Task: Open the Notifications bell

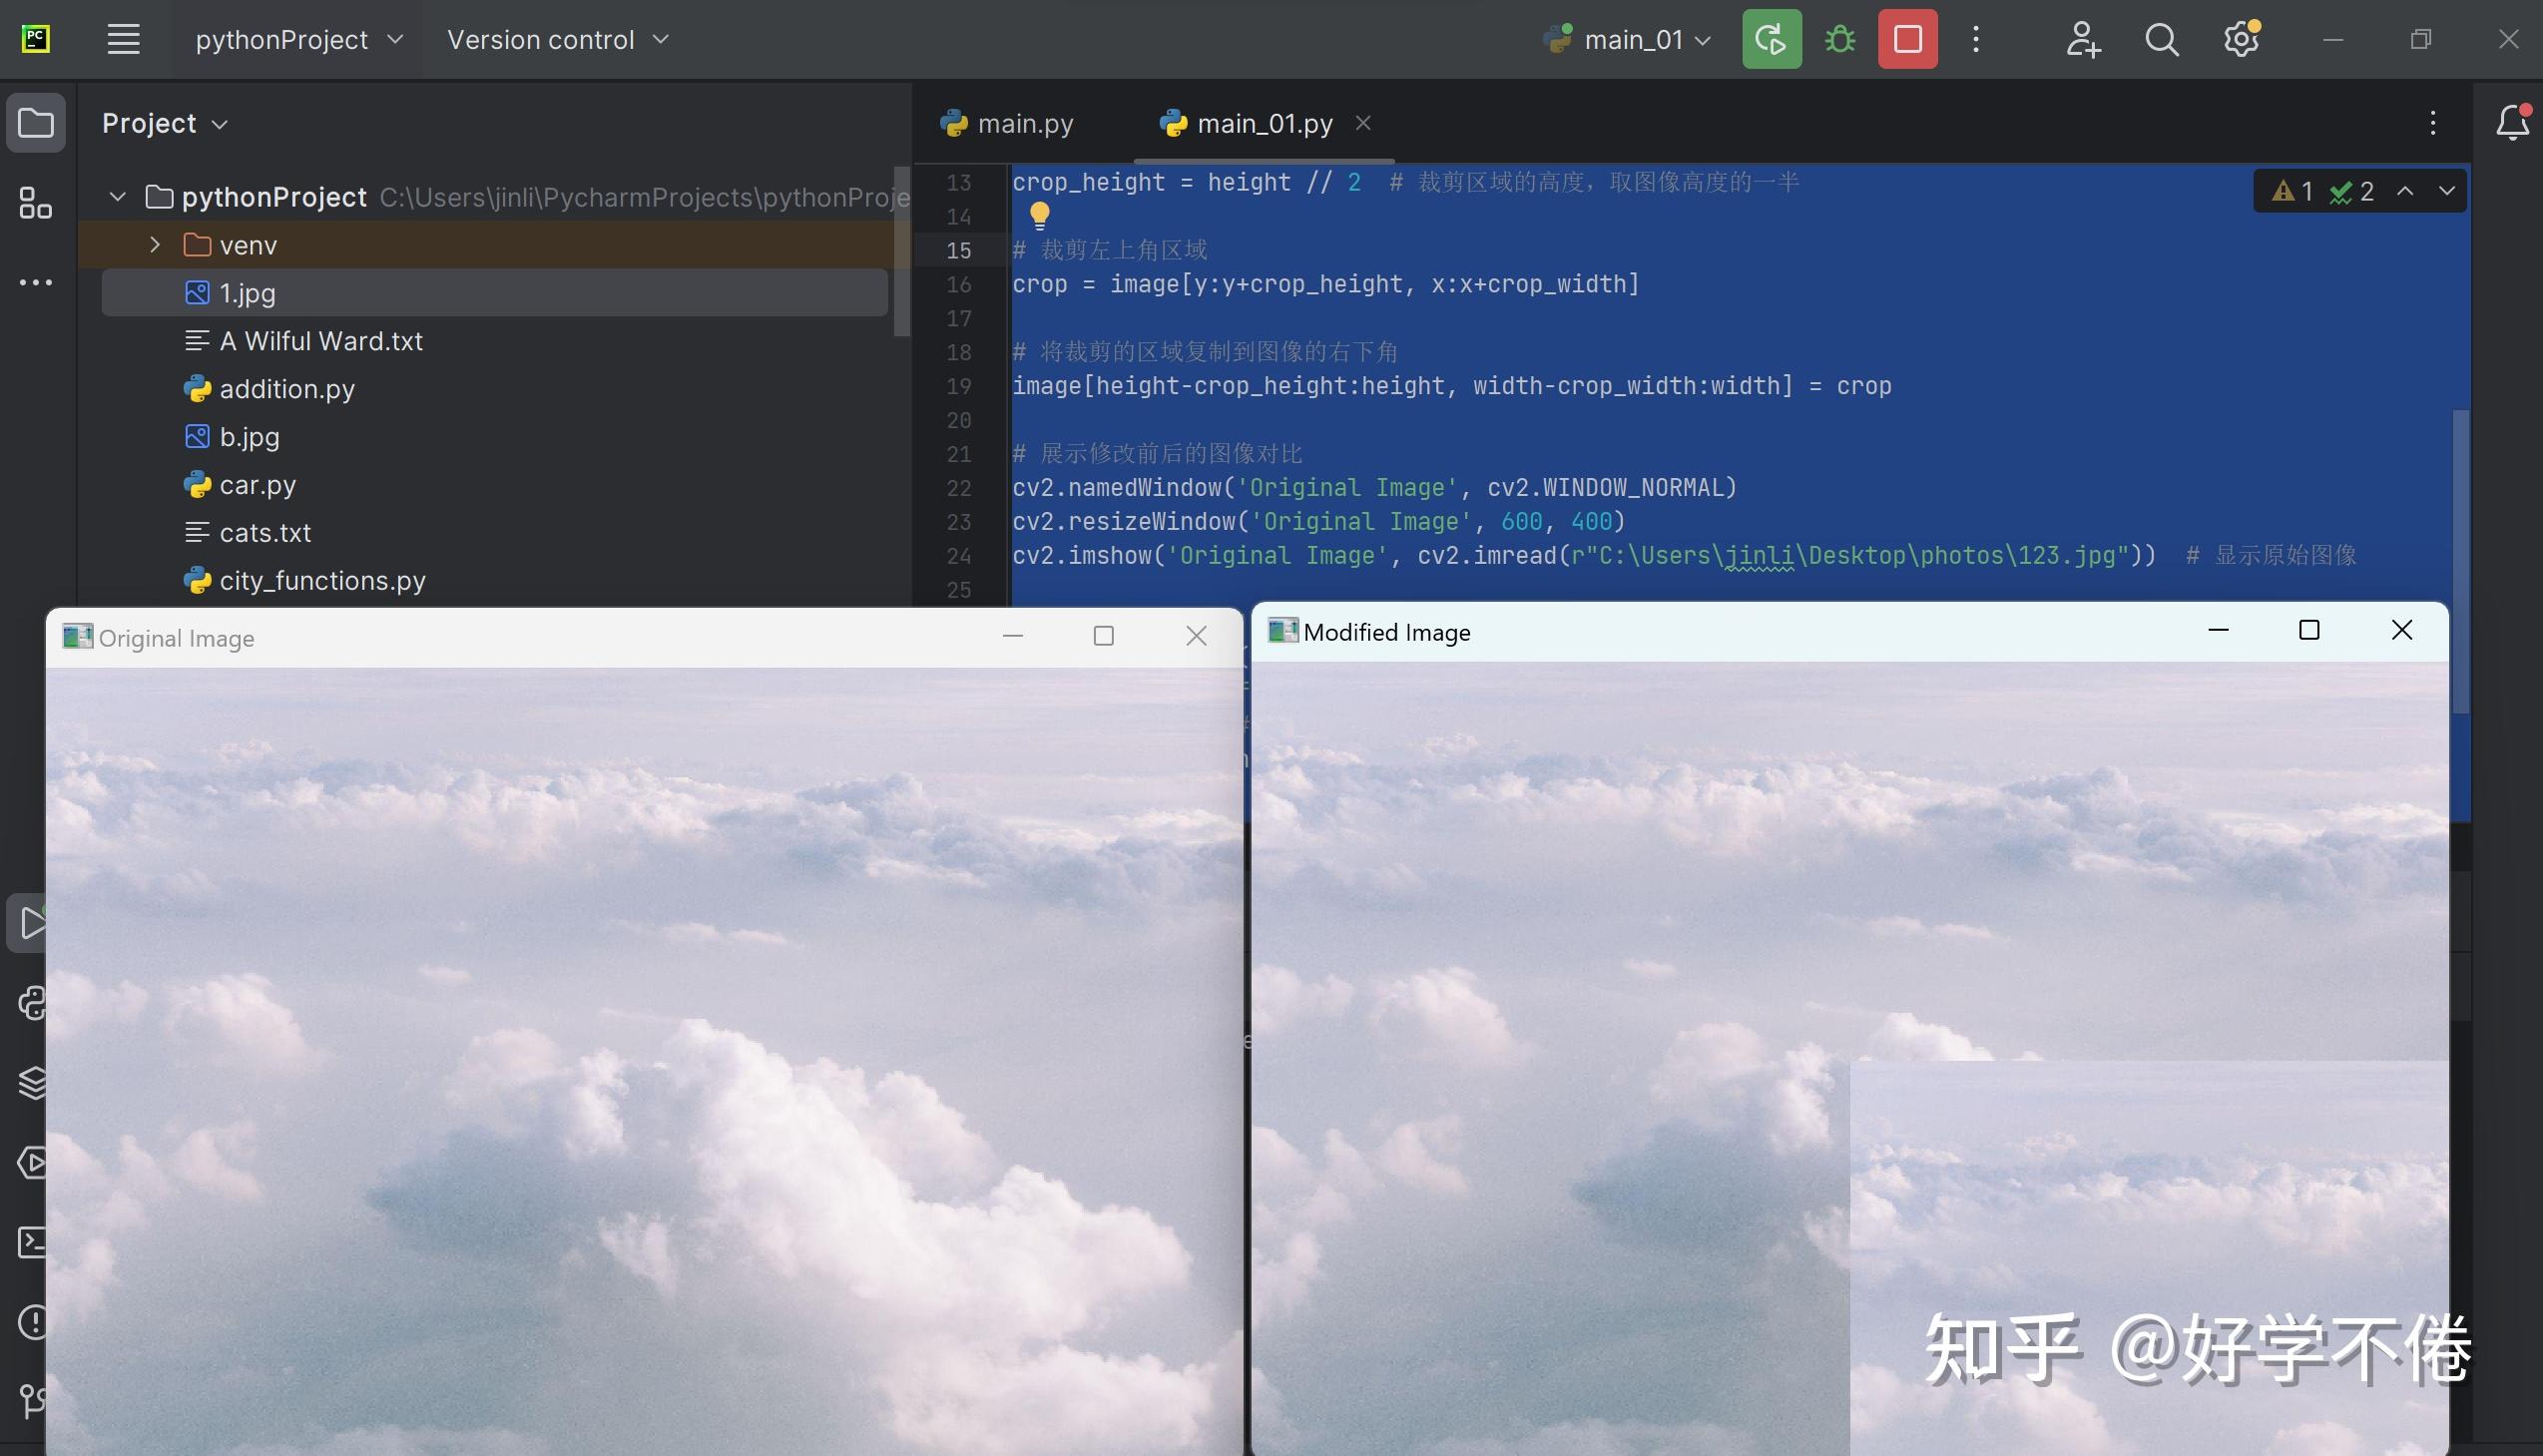Action: pos(2512,123)
